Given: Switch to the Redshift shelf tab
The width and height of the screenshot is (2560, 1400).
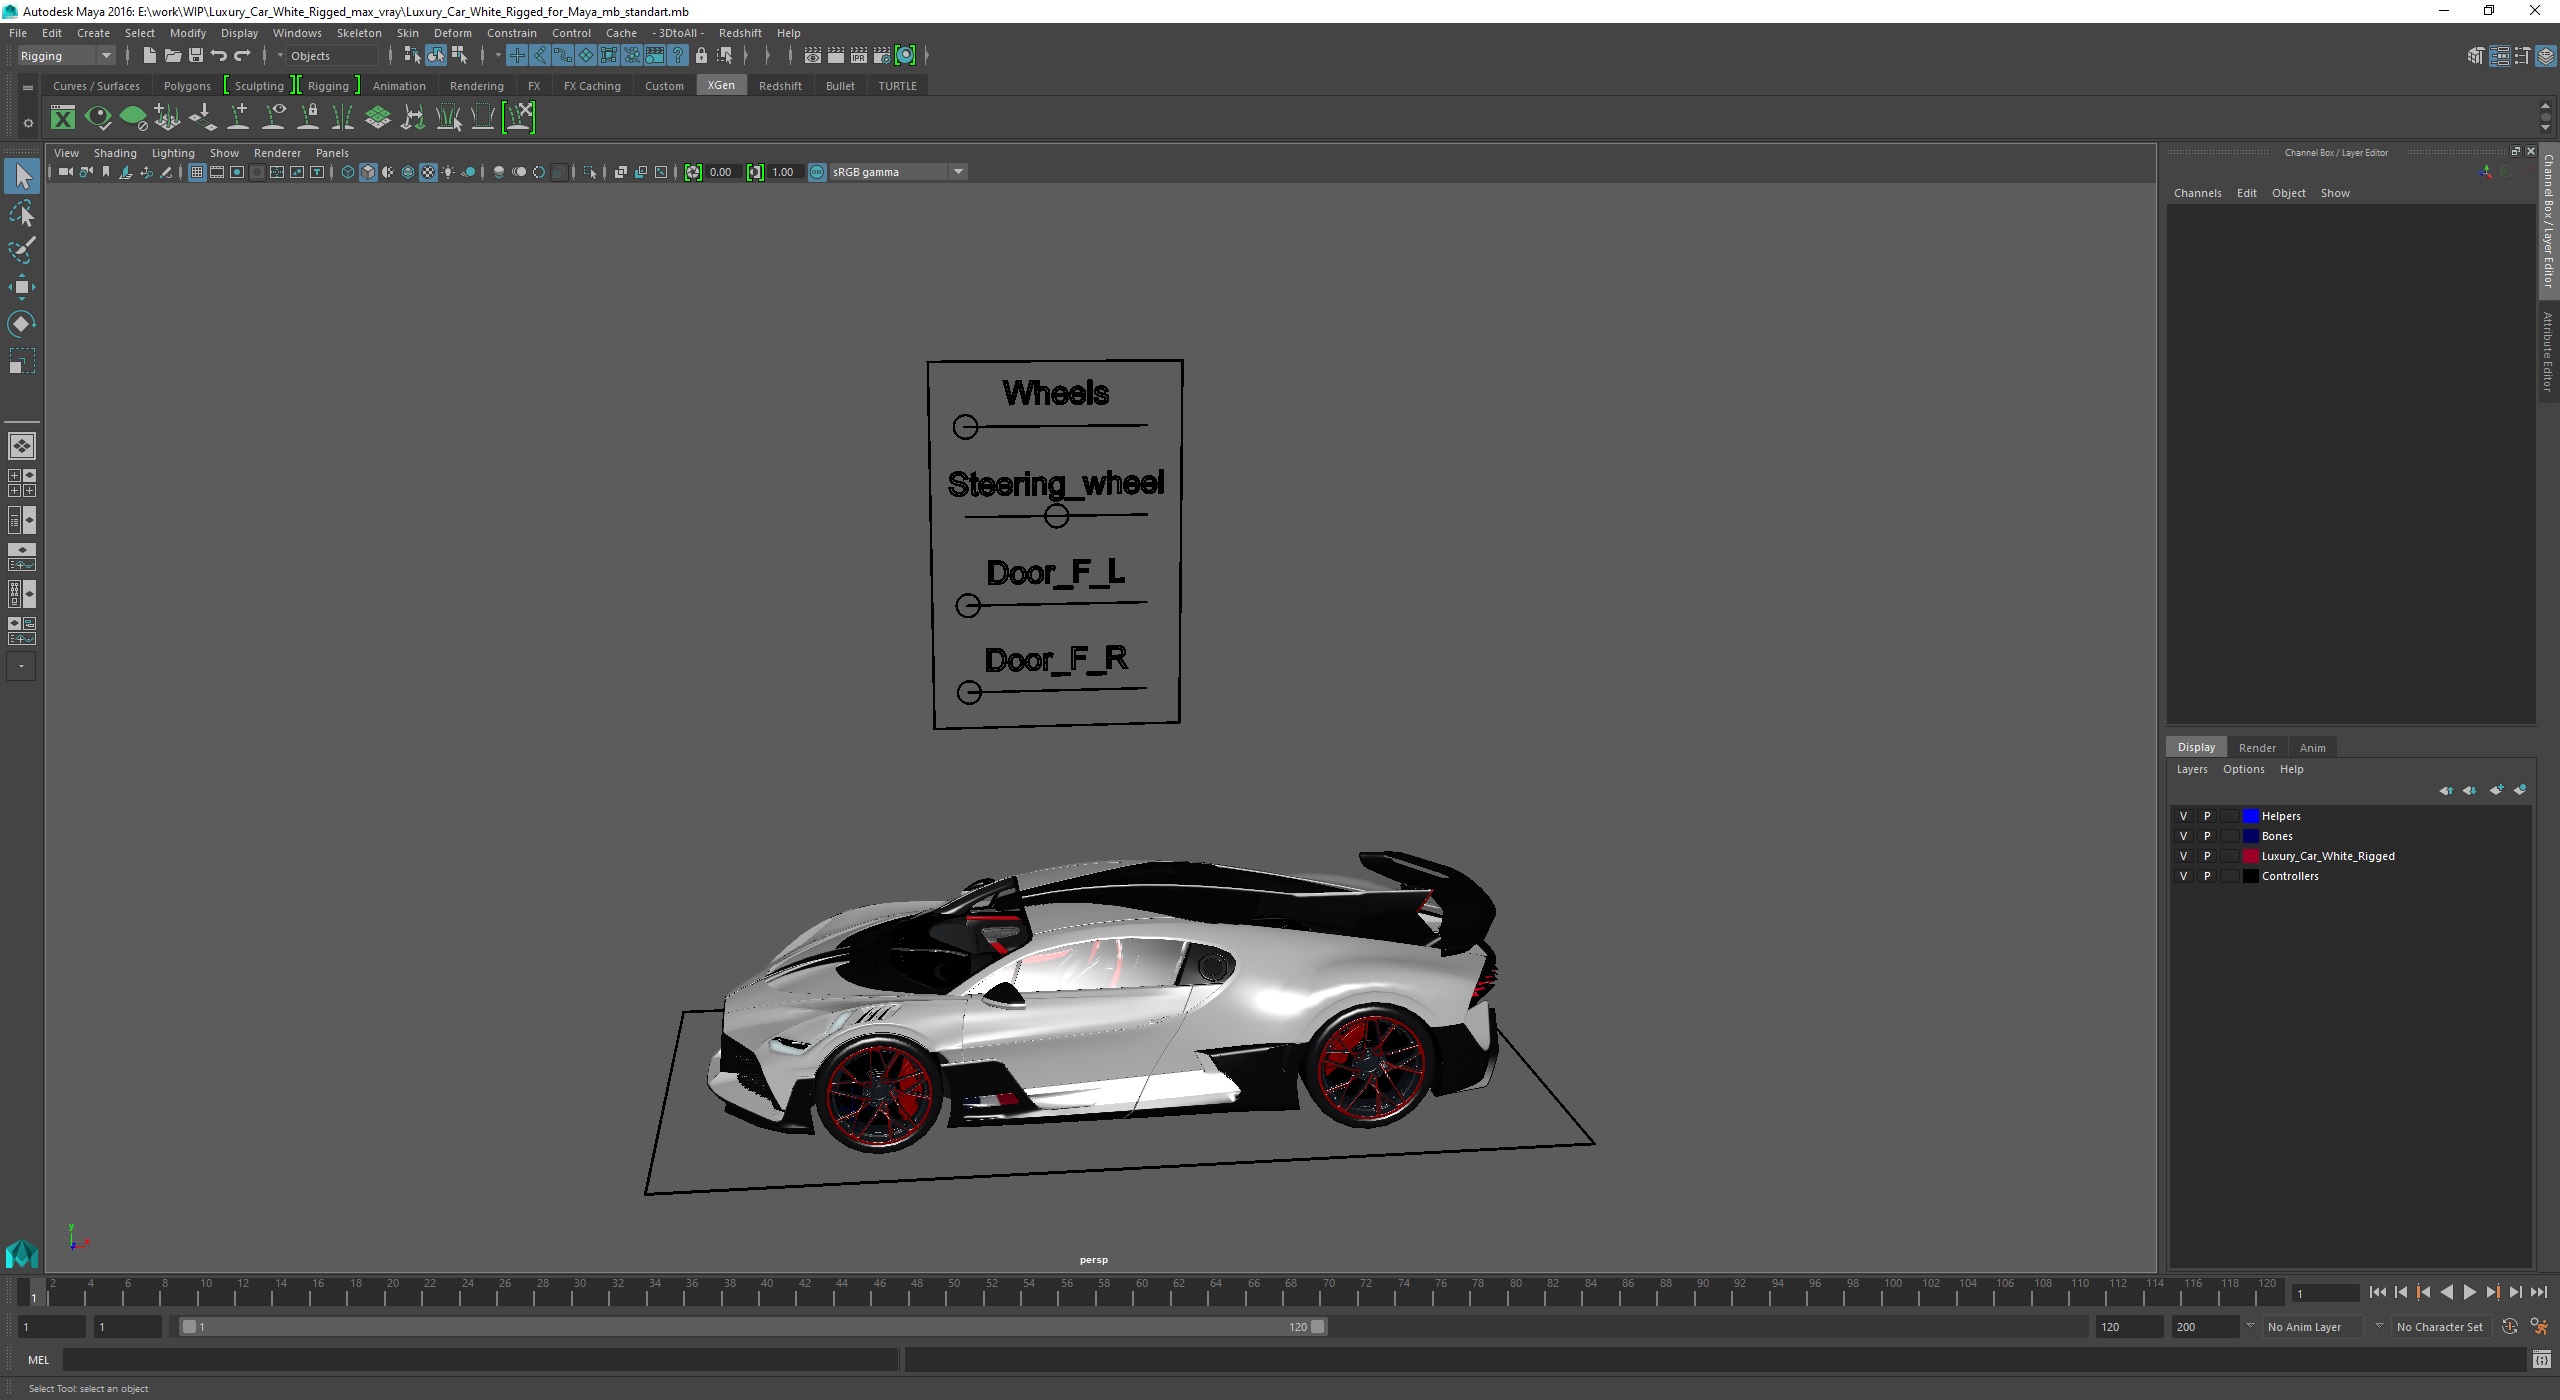Looking at the screenshot, I should [780, 86].
